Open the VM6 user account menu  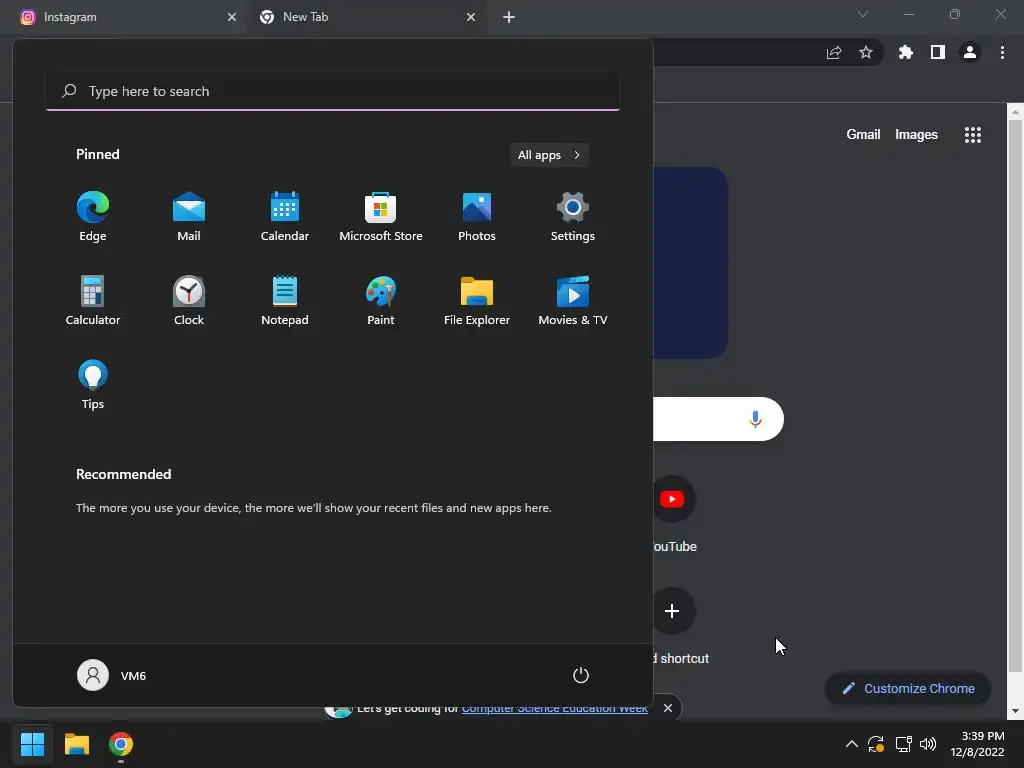[112, 675]
